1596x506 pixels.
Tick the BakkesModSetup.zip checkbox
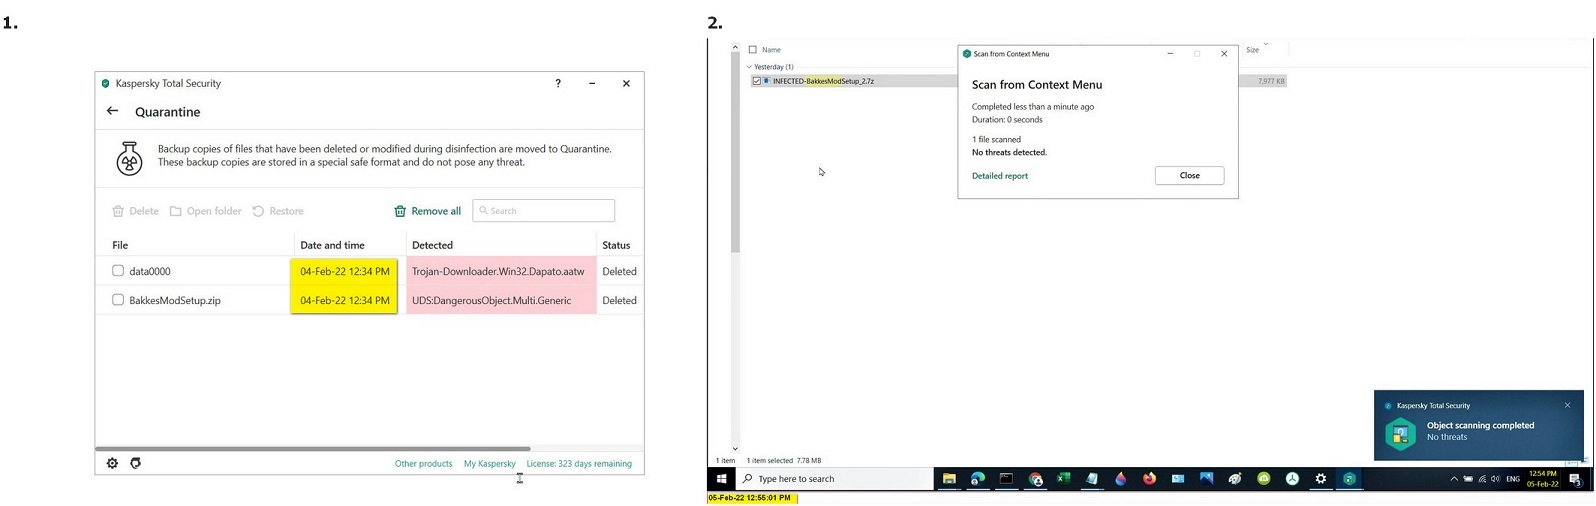118,300
